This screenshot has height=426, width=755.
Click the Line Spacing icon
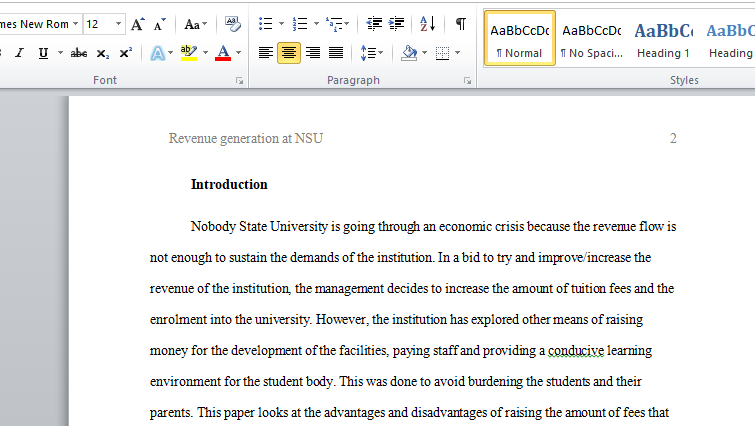click(368, 52)
